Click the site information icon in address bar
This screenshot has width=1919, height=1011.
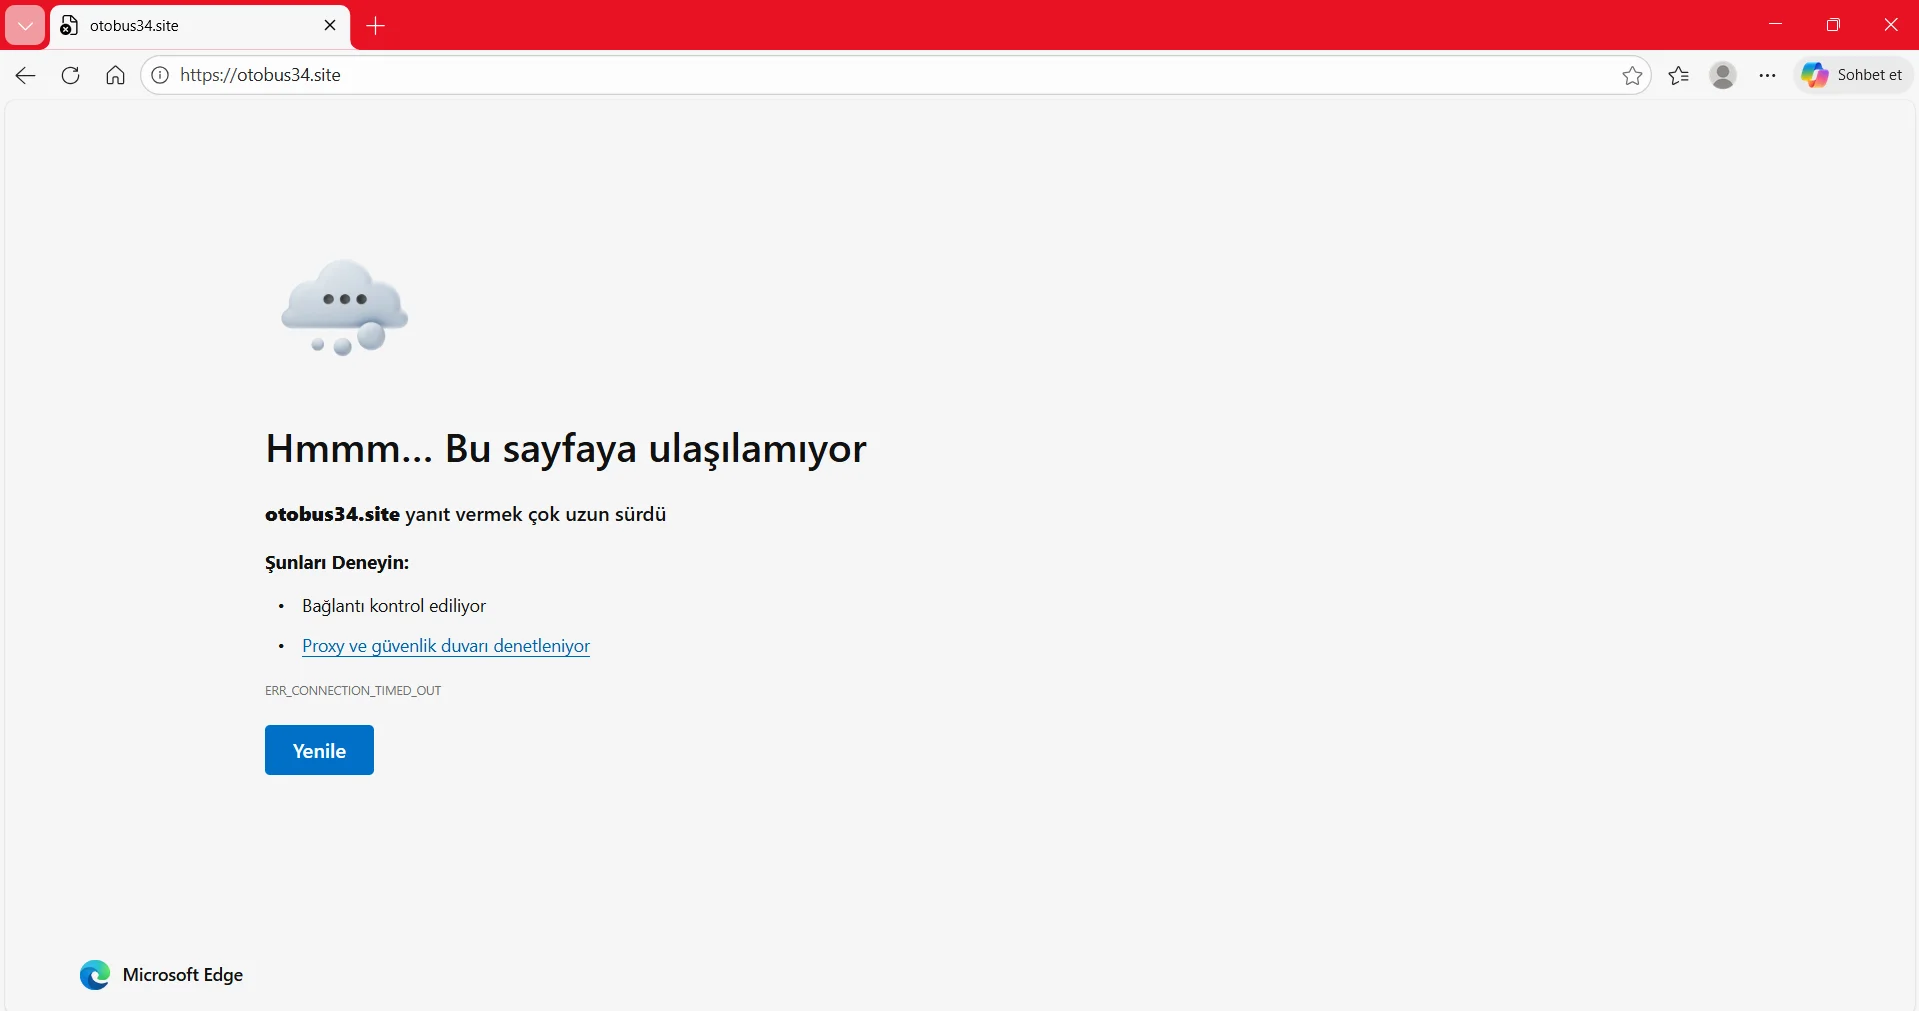pyautogui.click(x=160, y=75)
